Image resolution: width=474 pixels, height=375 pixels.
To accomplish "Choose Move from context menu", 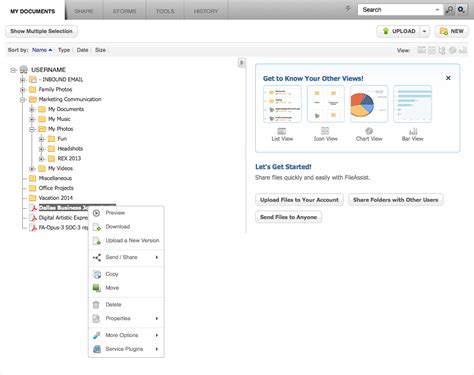I will pyautogui.click(x=126, y=288).
